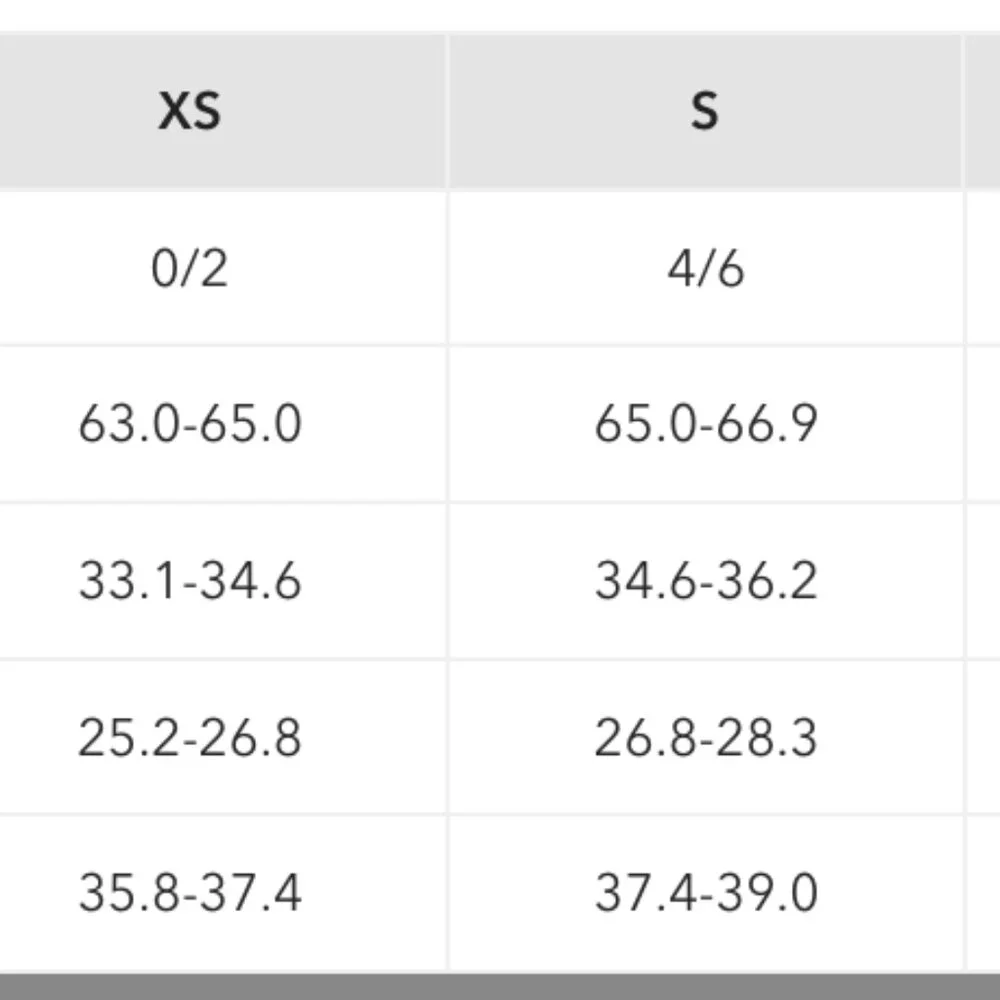The height and width of the screenshot is (1000, 1000).
Task: Select the 37.4-39.0 cell in S column
Action: coord(705,893)
